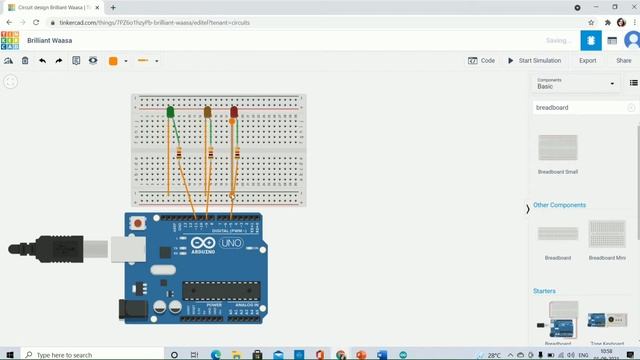The height and width of the screenshot is (360, 640).
Task: Click the Other Components heading
Action: (x=559, y=205)
